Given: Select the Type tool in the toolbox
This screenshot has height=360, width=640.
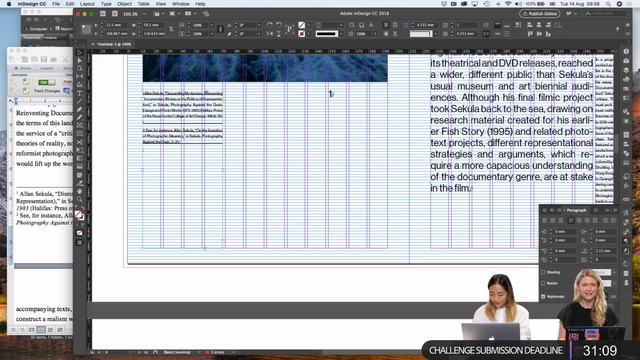Looking at the screenshot, I should pos(80,93).
